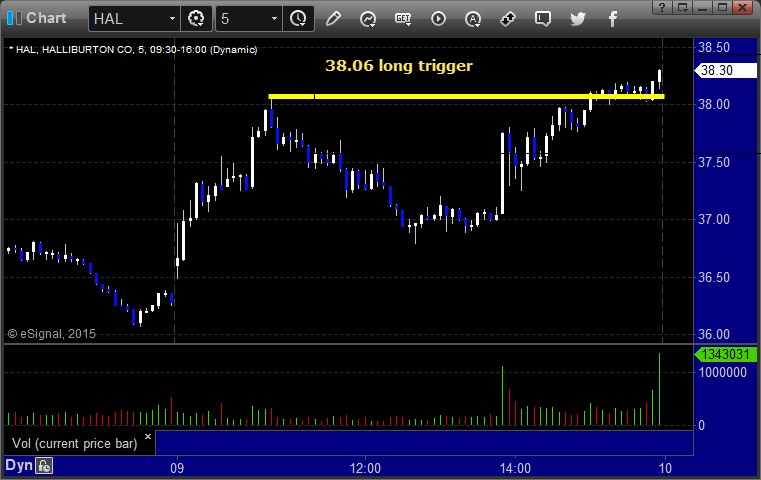
Task: Click the 36.00 price axis label
Action: point(714,334)
